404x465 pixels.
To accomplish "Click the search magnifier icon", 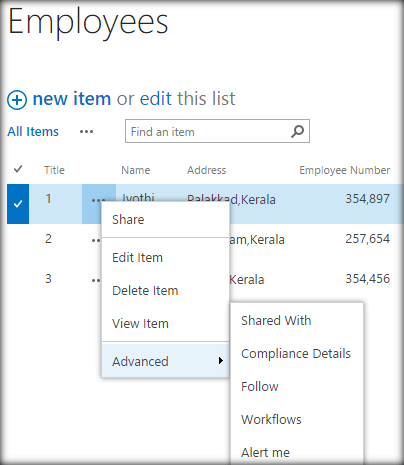I will point(297,131).
